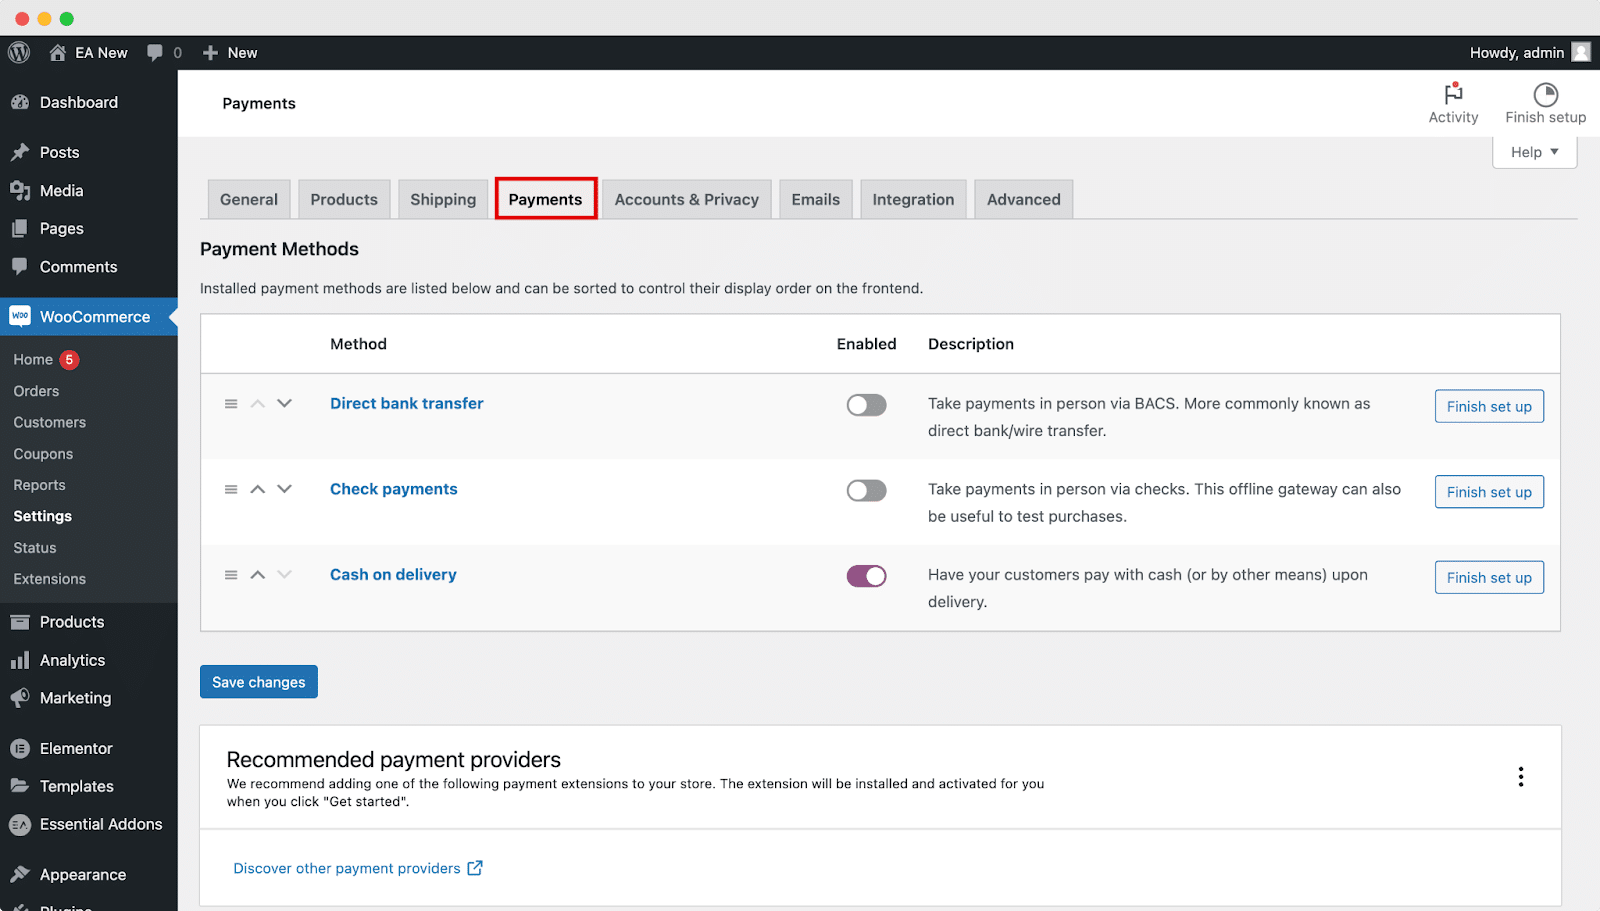The width and height of the screenshot is (1600, 911).
Task: Click the Comments icon in sidebar
Action: click(20, 266)
